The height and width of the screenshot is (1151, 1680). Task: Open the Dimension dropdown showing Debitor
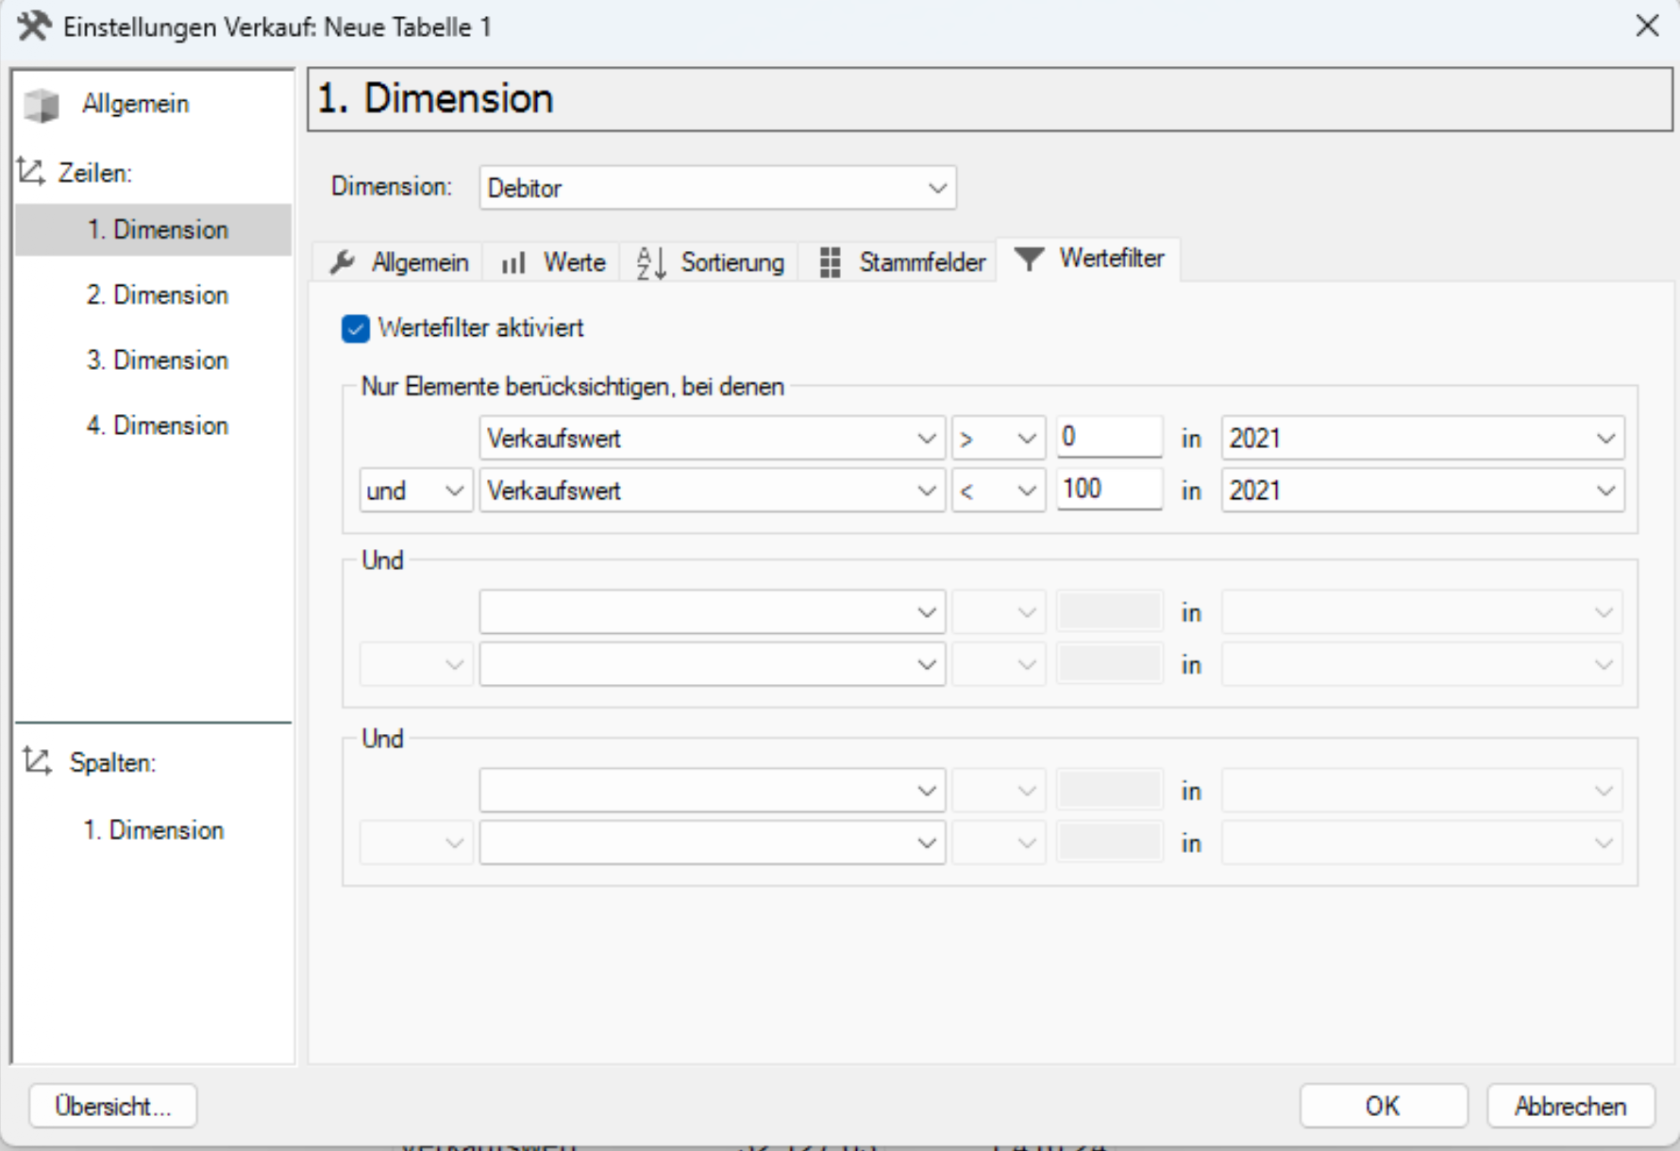click(x=717, y=188)
